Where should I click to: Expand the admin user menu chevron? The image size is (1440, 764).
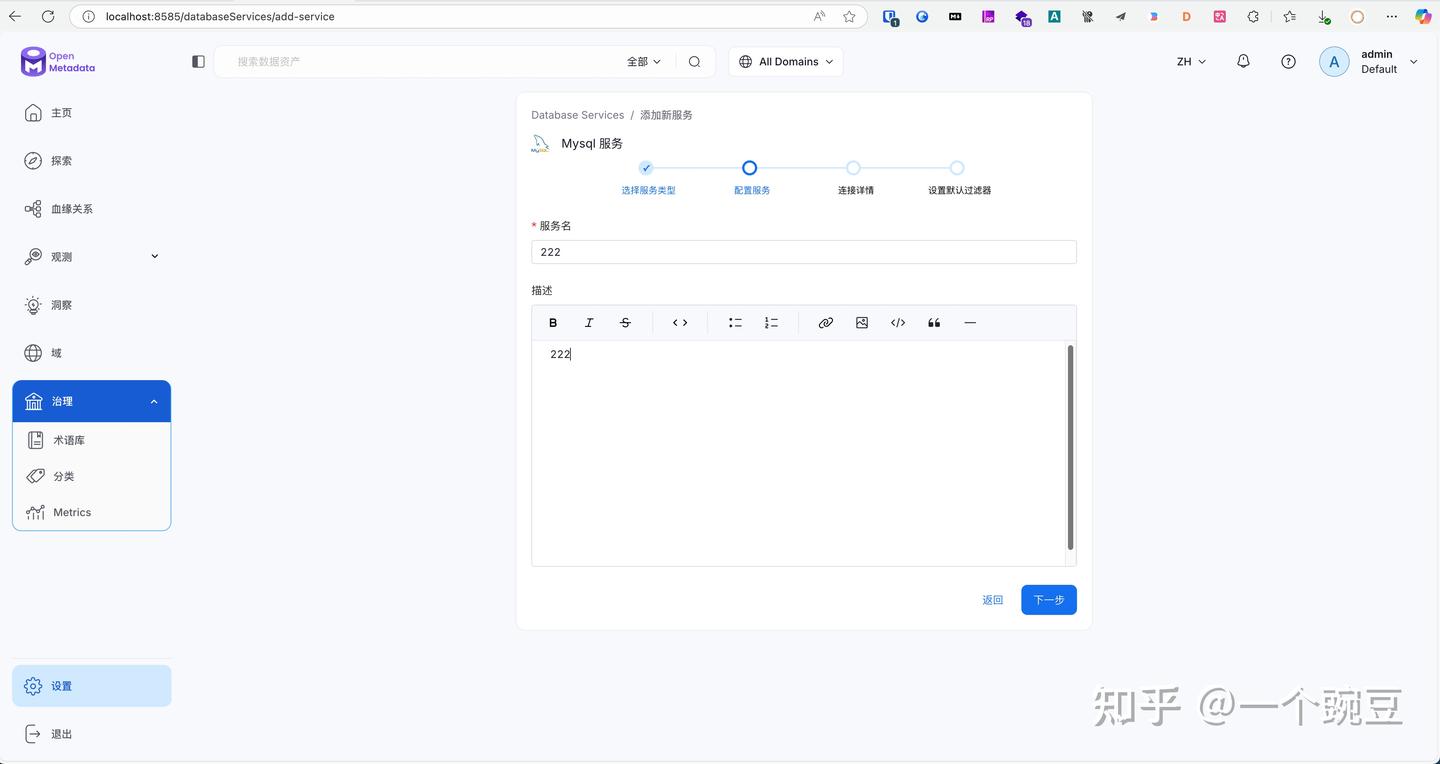click(1414, 62)
